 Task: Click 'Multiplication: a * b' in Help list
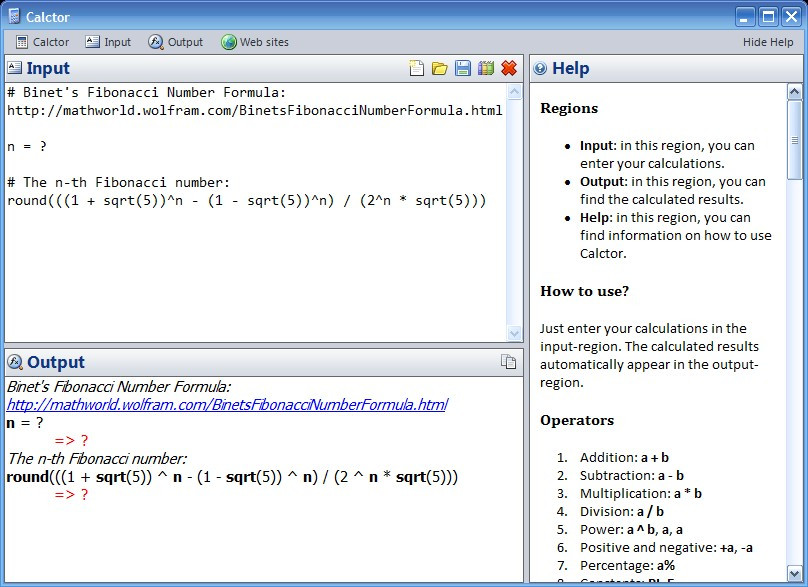pos(641,493)
